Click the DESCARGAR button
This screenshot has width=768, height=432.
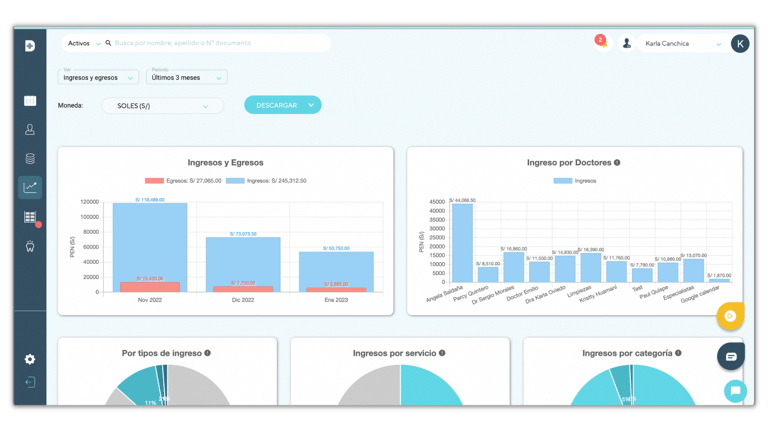[x=283, y=105]
